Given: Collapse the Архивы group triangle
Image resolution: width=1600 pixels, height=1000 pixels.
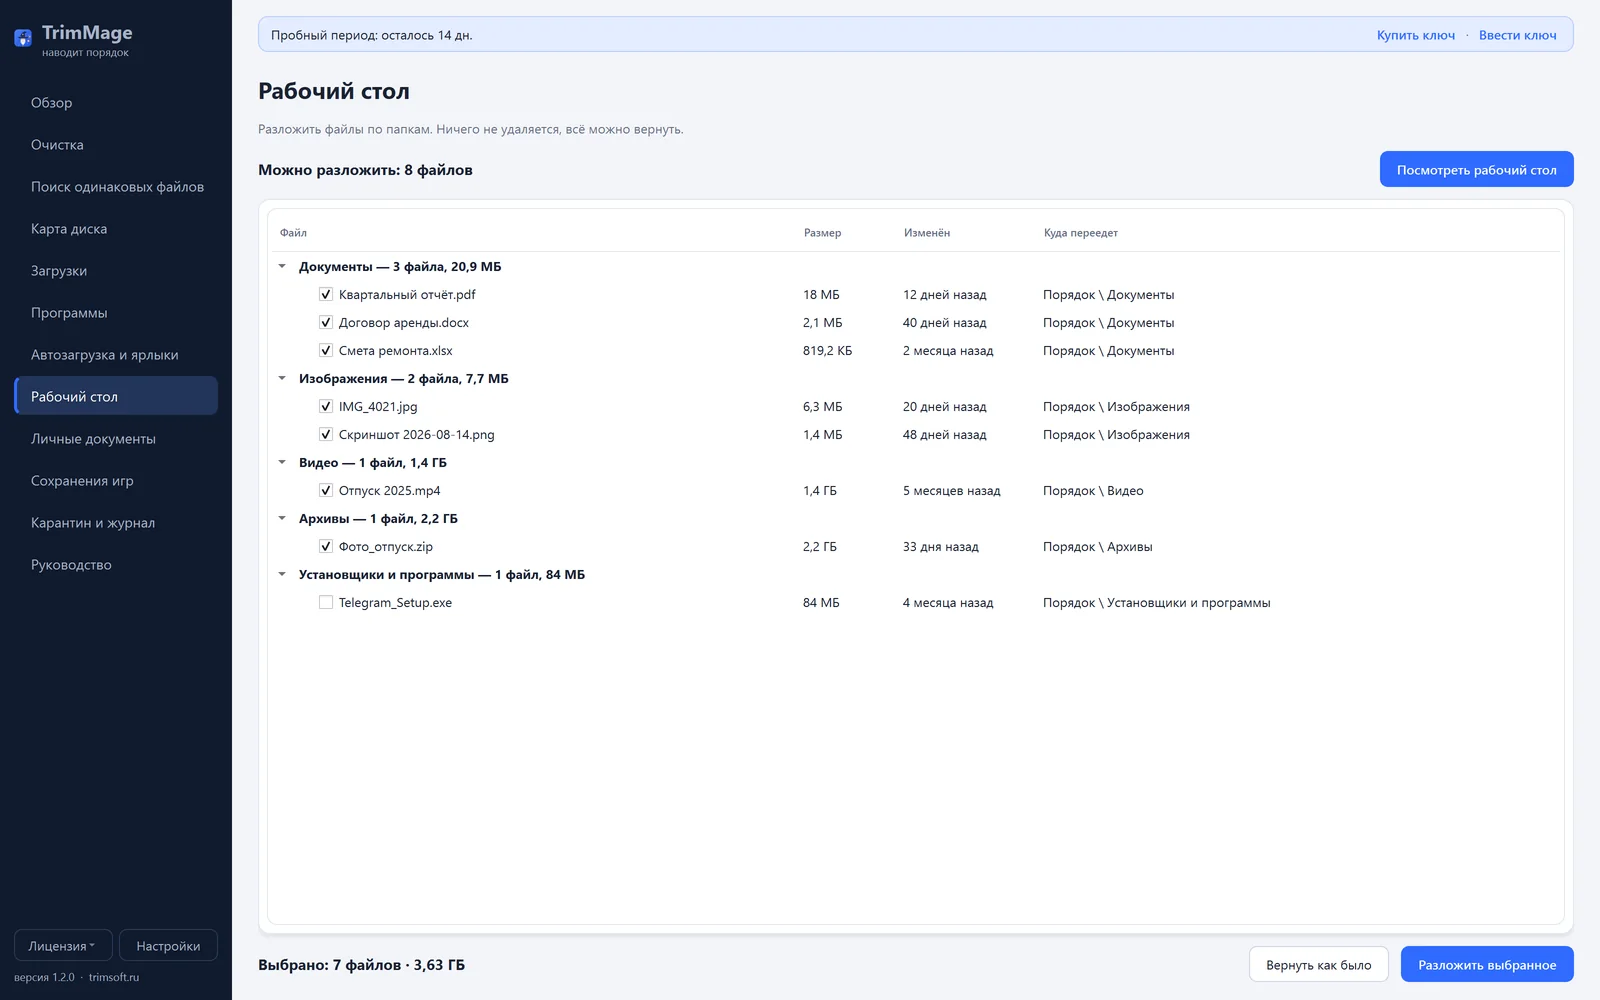Looking at the screenshot, I should pyautogui.click(x=282, y=518).
